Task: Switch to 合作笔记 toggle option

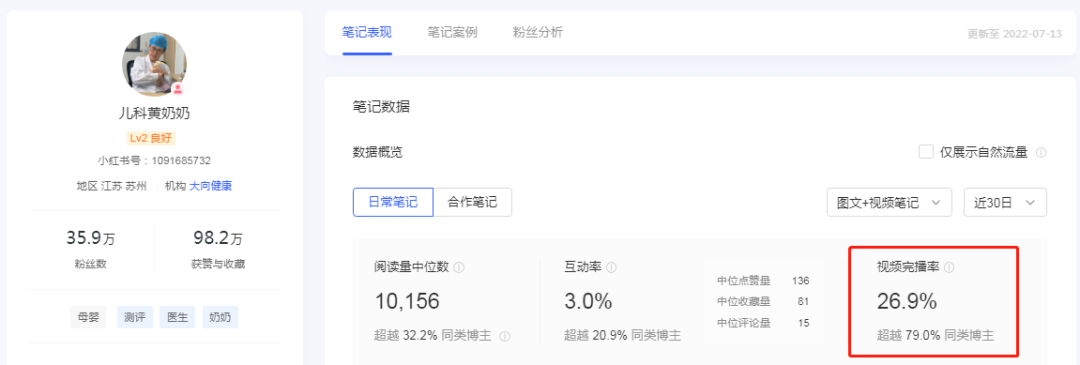Action: [x=472, y=202]
